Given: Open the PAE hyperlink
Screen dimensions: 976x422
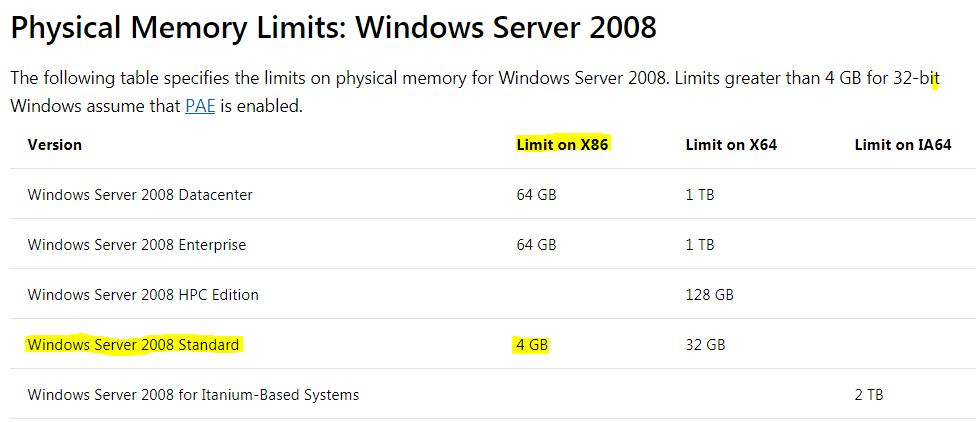Looking at the screenshot, I should [200, 106].
